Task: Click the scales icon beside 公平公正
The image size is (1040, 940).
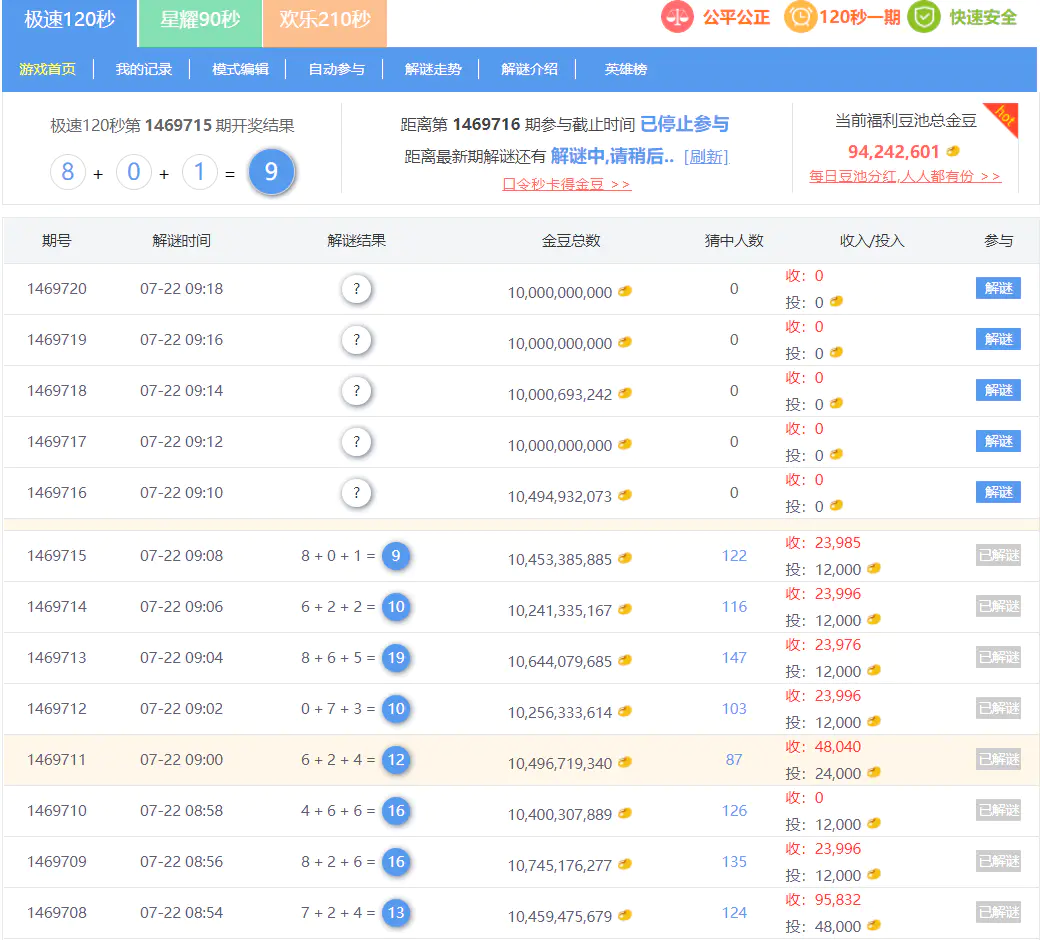Action: click(x=677, y=17)
